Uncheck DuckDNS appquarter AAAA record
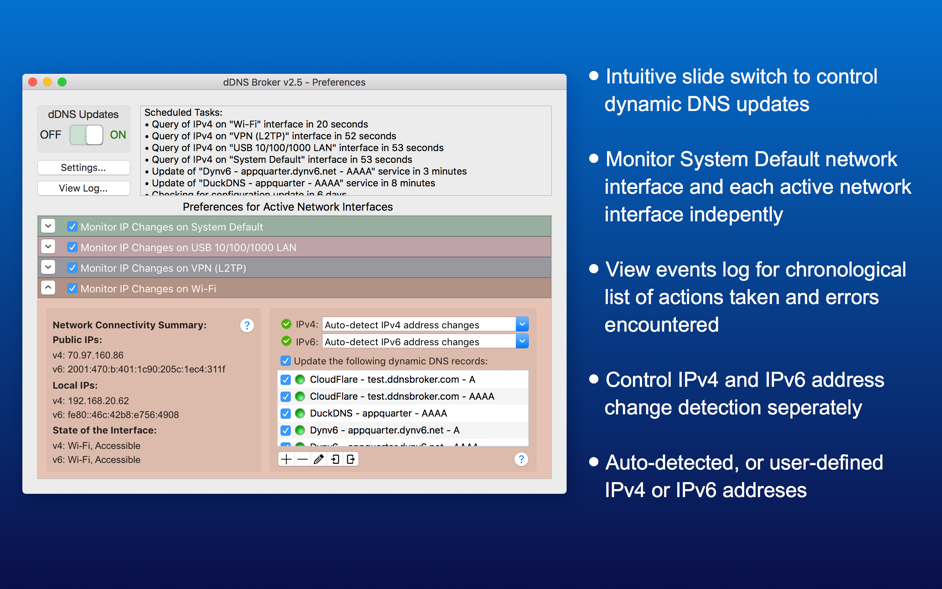 (286, 414)
